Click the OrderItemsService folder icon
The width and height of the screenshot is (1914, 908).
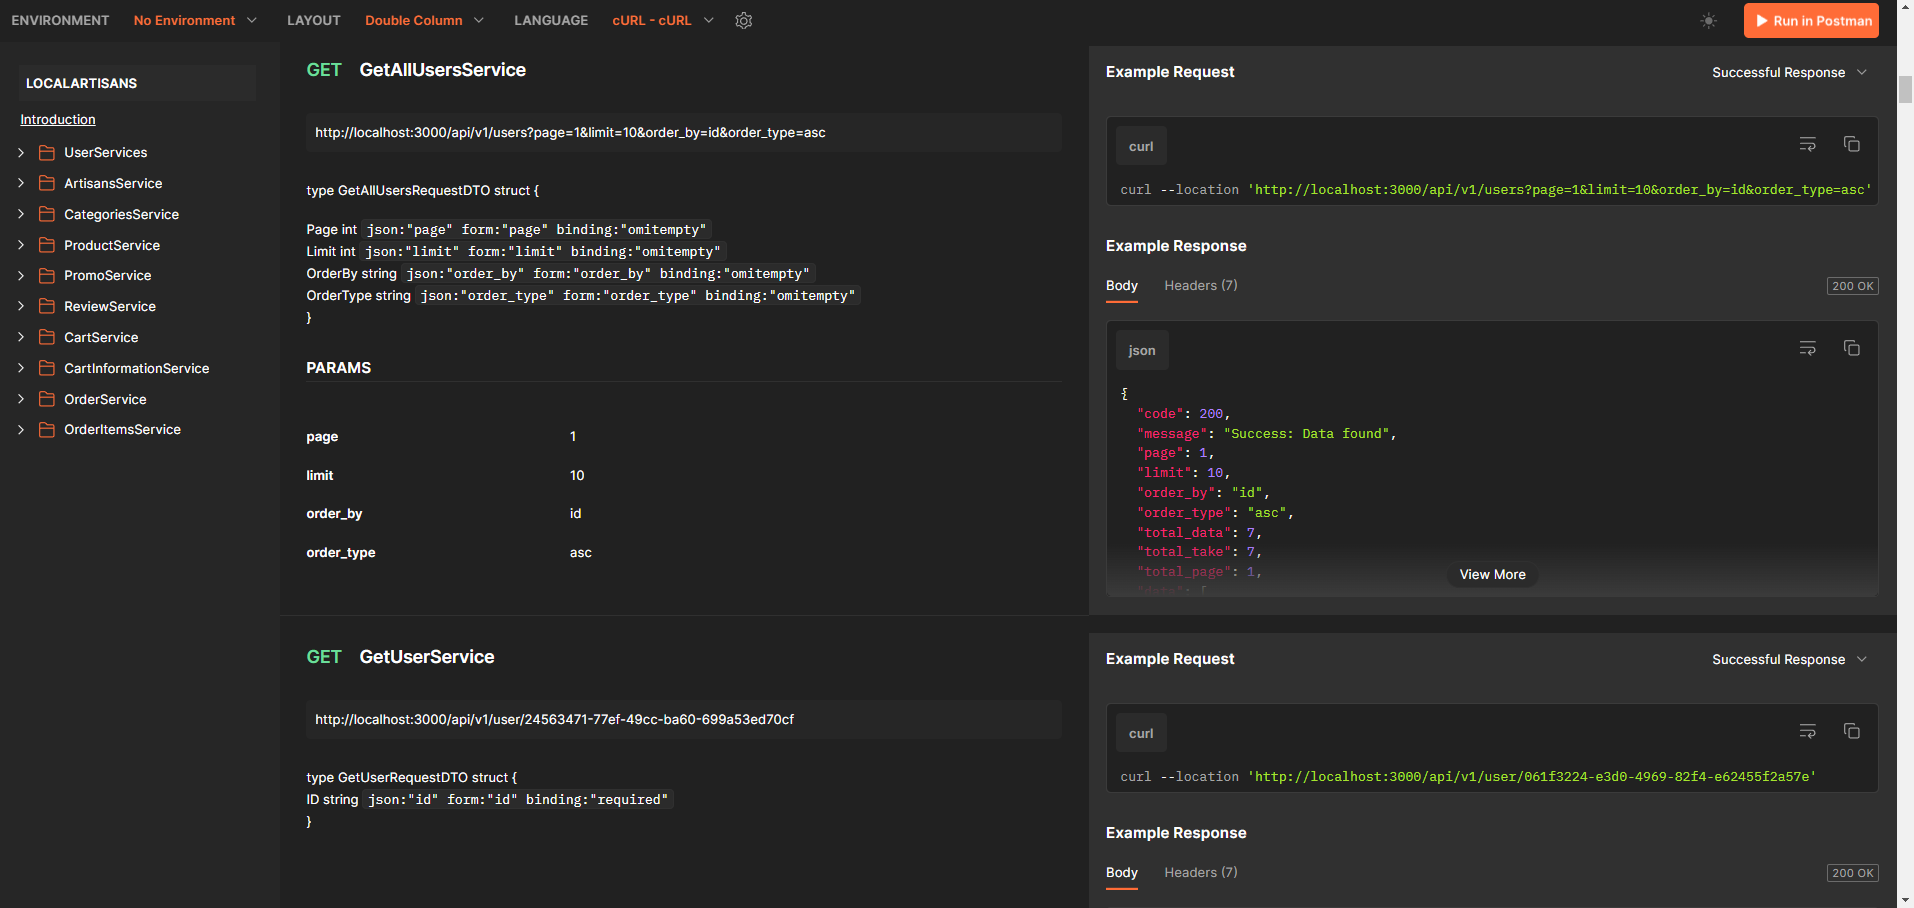pos(47,429)
